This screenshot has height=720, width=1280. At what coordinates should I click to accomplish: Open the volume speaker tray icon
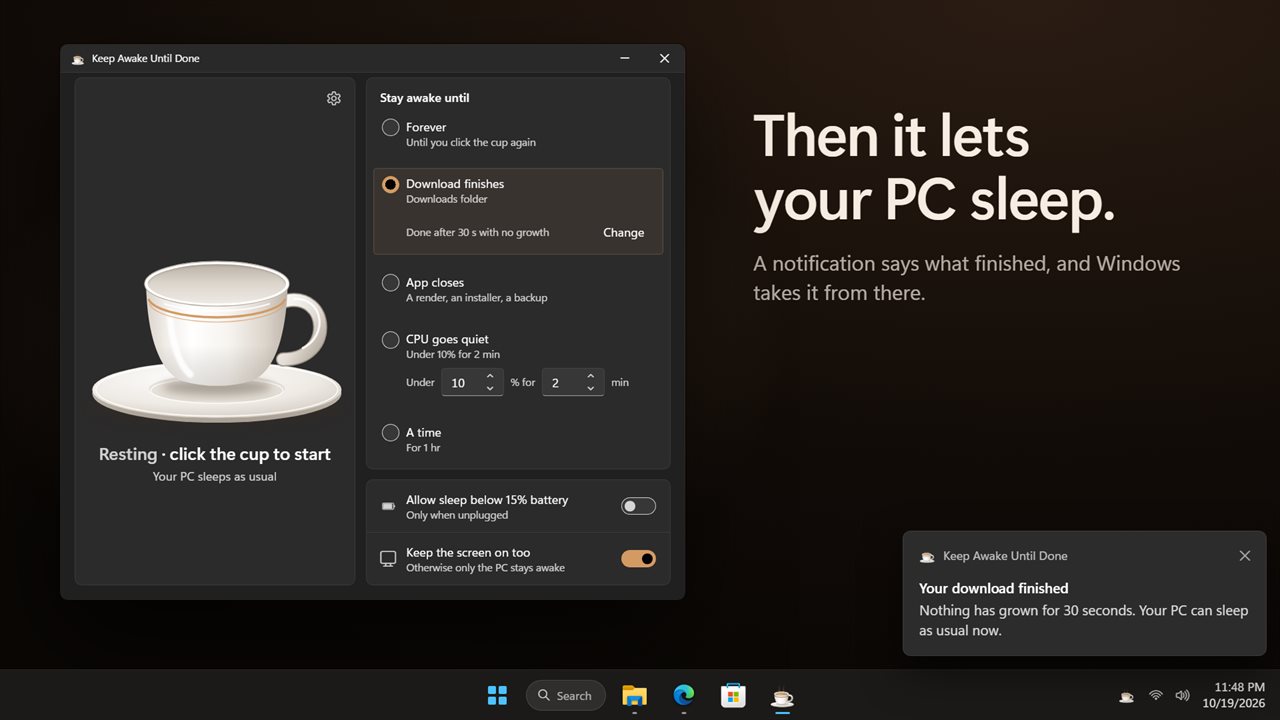tap(1183, 695)
